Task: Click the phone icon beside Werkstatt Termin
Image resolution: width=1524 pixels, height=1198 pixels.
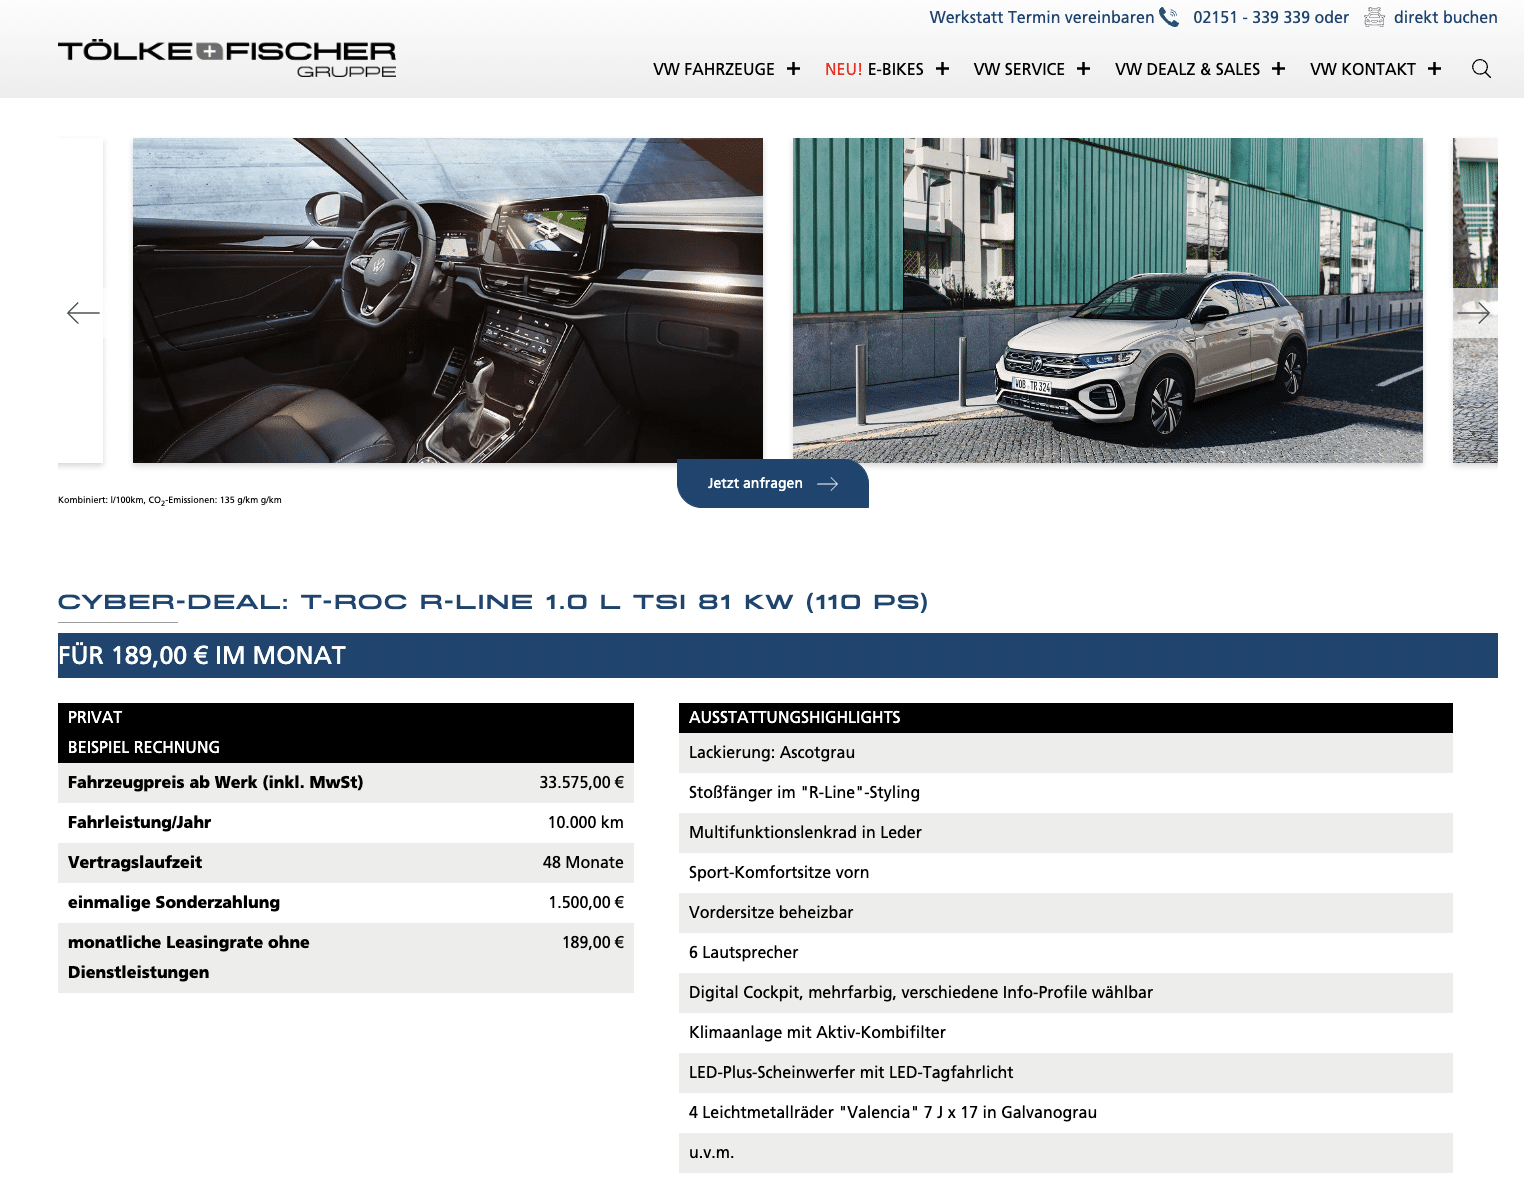Action: (x=1169, y=17)
